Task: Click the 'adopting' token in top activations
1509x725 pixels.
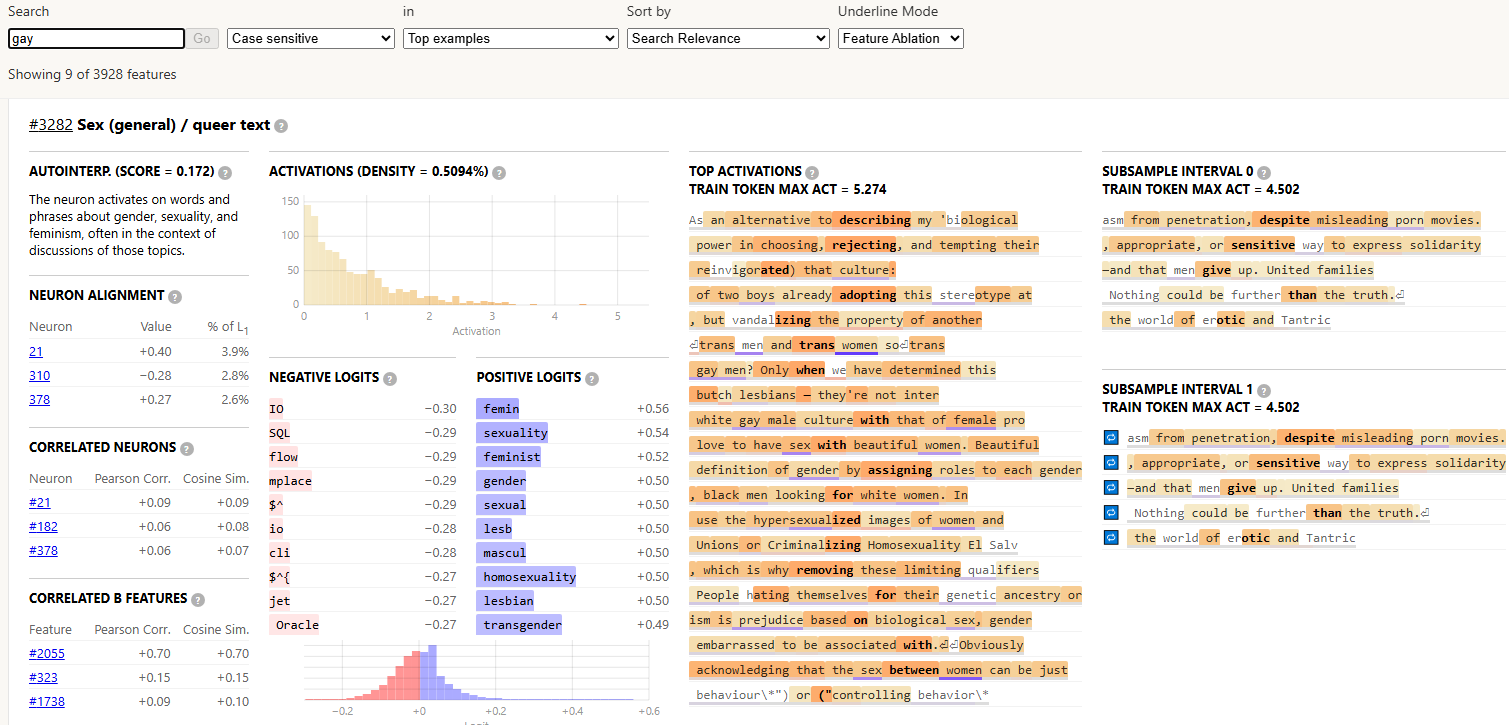Action: [x=867, y=295]
